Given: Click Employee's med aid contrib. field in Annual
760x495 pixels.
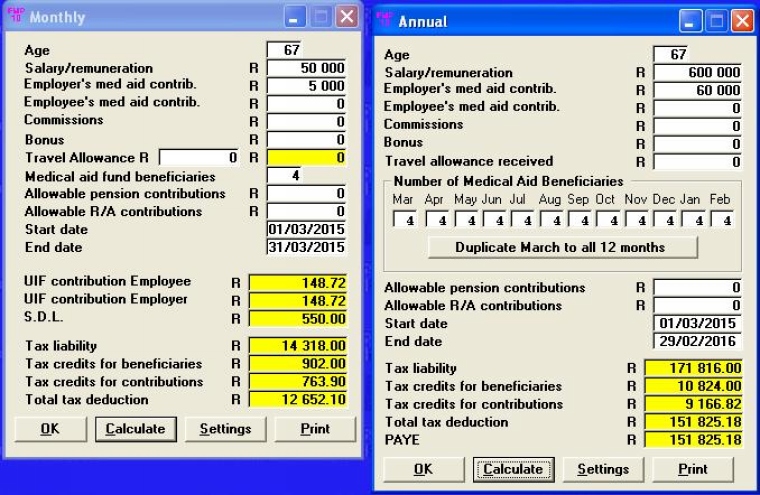Looking at the screenshot, I should 697,108.
